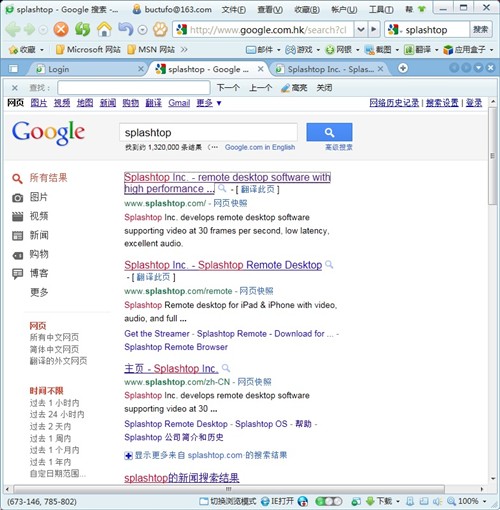
Task: Open the 更多 dropdown in Google top bar
Action: tap(209, 103)
